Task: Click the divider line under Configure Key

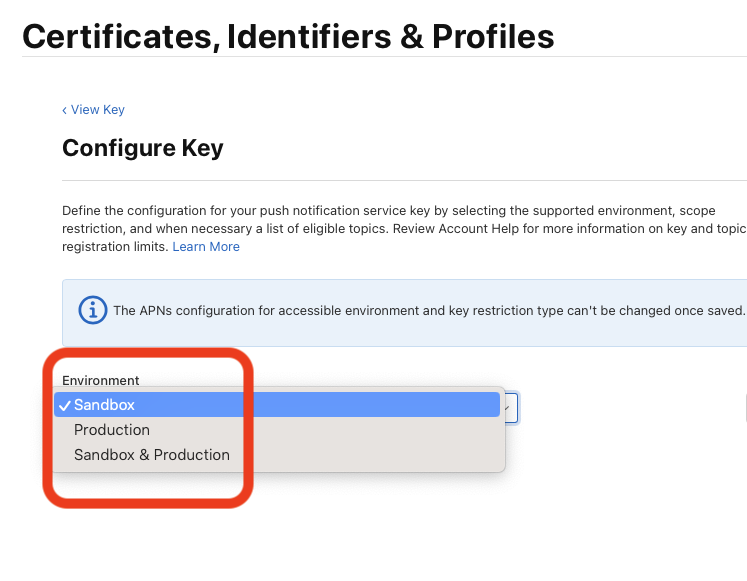Action: click(400, 181)
